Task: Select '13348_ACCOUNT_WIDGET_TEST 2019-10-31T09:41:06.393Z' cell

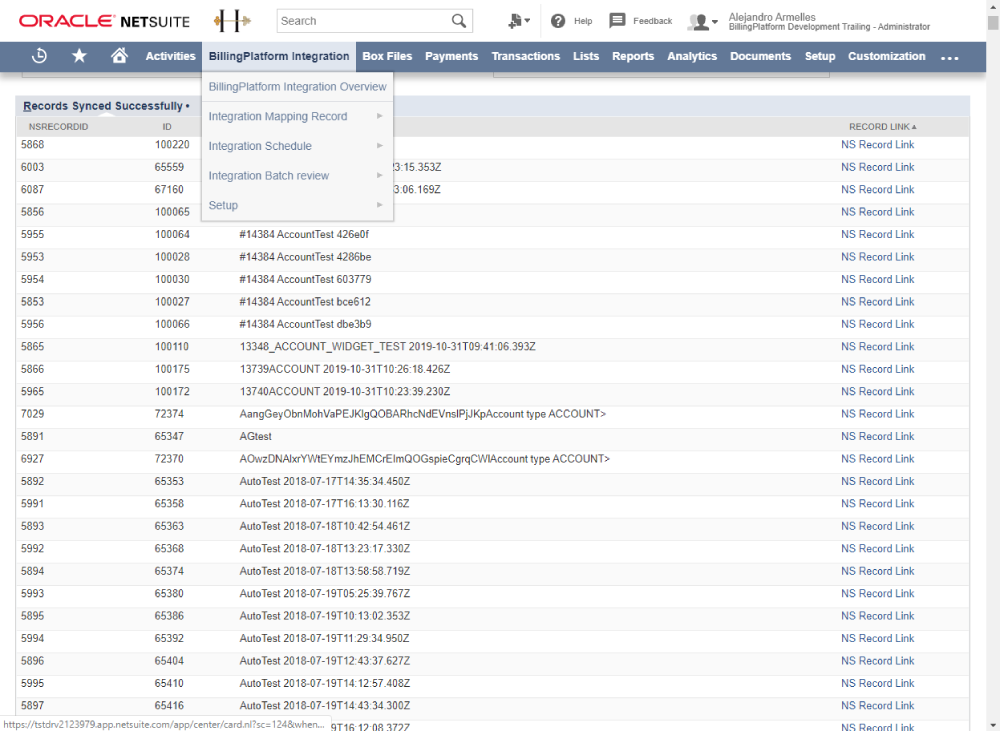Action: (x=388, y=347)
